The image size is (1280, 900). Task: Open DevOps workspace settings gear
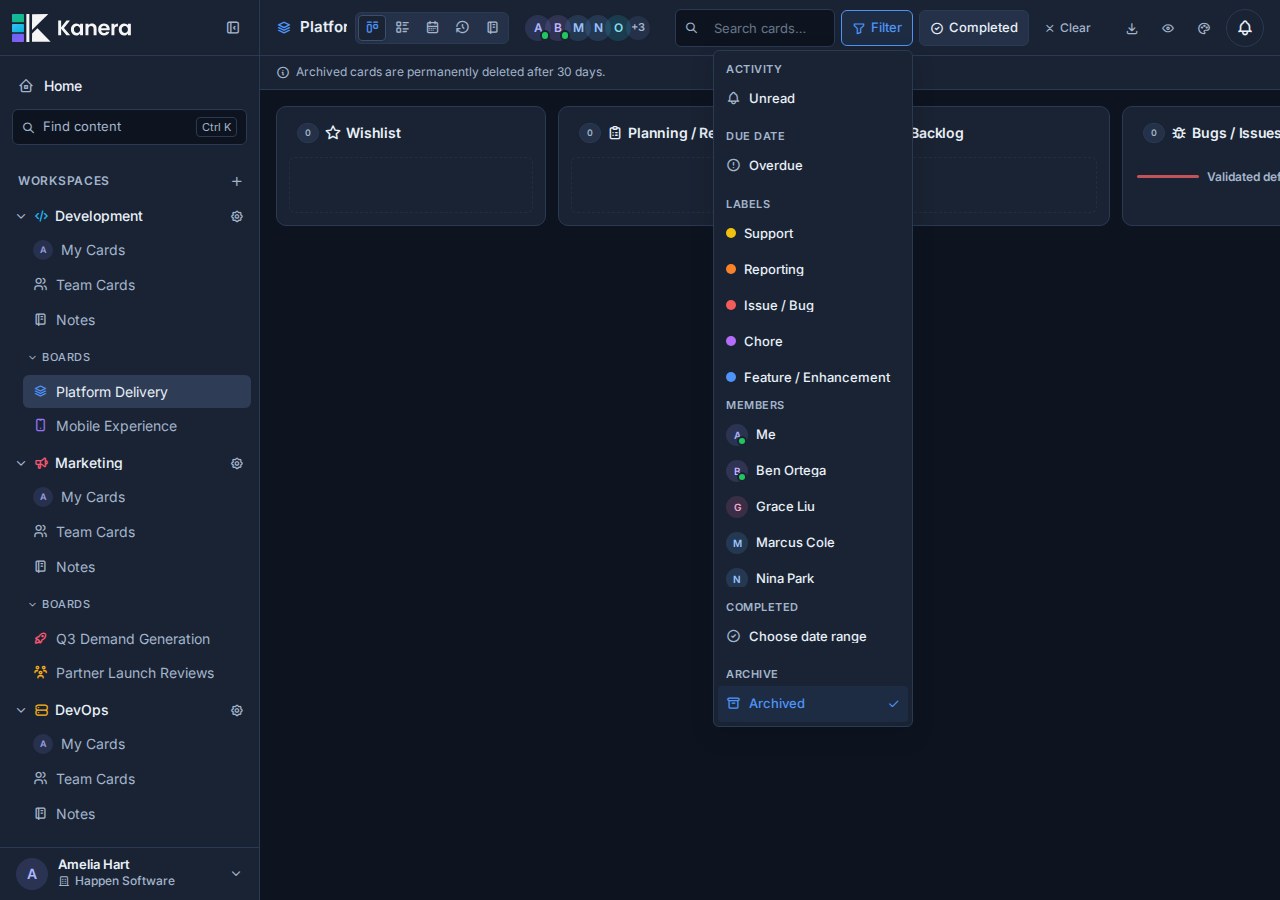(x=237, y=710)
